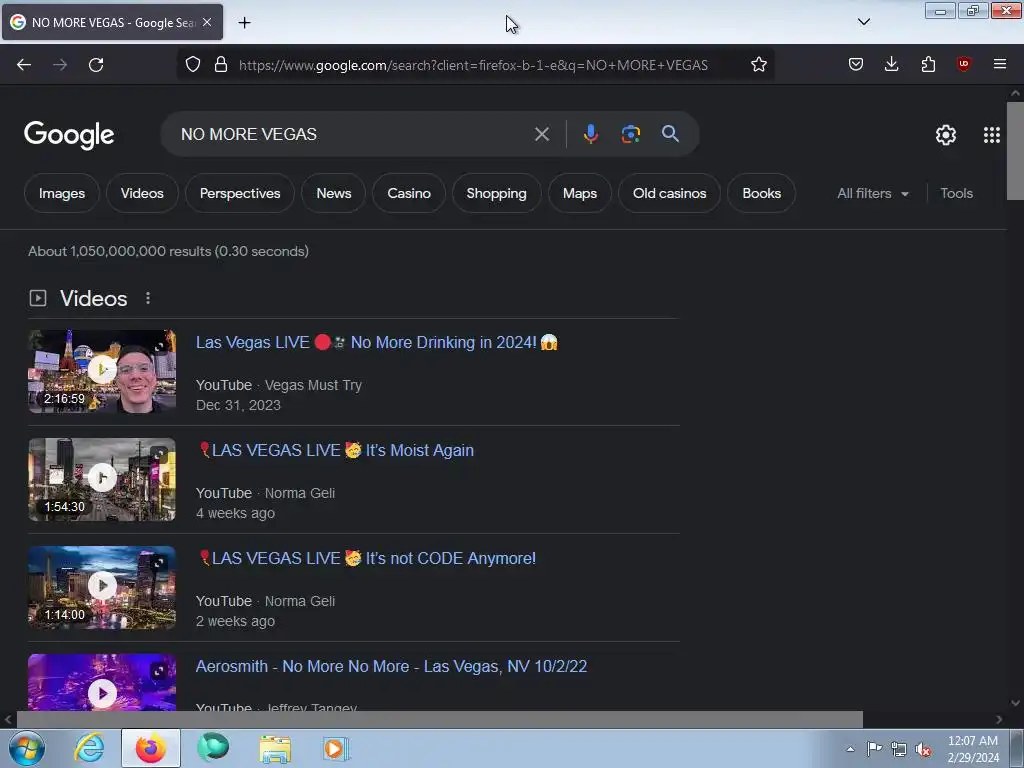Click the uBlock Origin extension icon

[x=963, y=64]
